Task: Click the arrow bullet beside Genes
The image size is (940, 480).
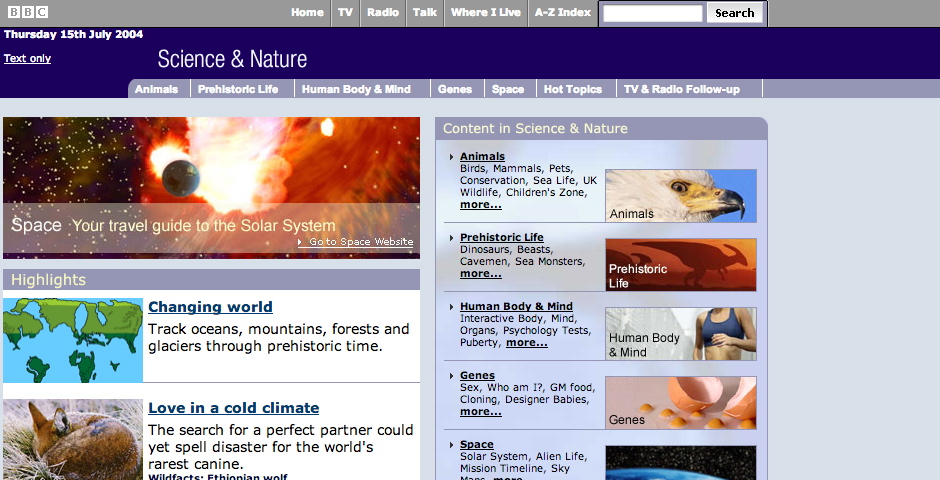Action: (x=451, y=376)
